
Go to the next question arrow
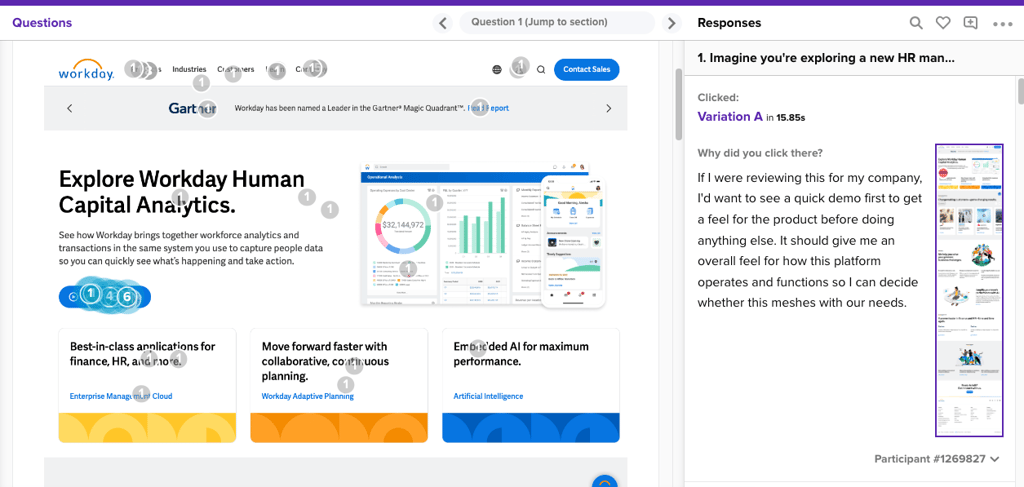click(671, 24)
